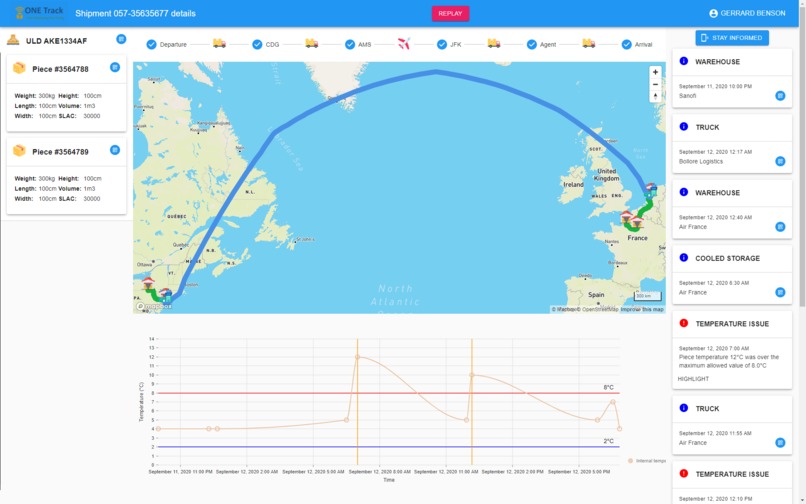
Task: Click truck icon between Agent and Arrival
Action: (x=589, y=44)
